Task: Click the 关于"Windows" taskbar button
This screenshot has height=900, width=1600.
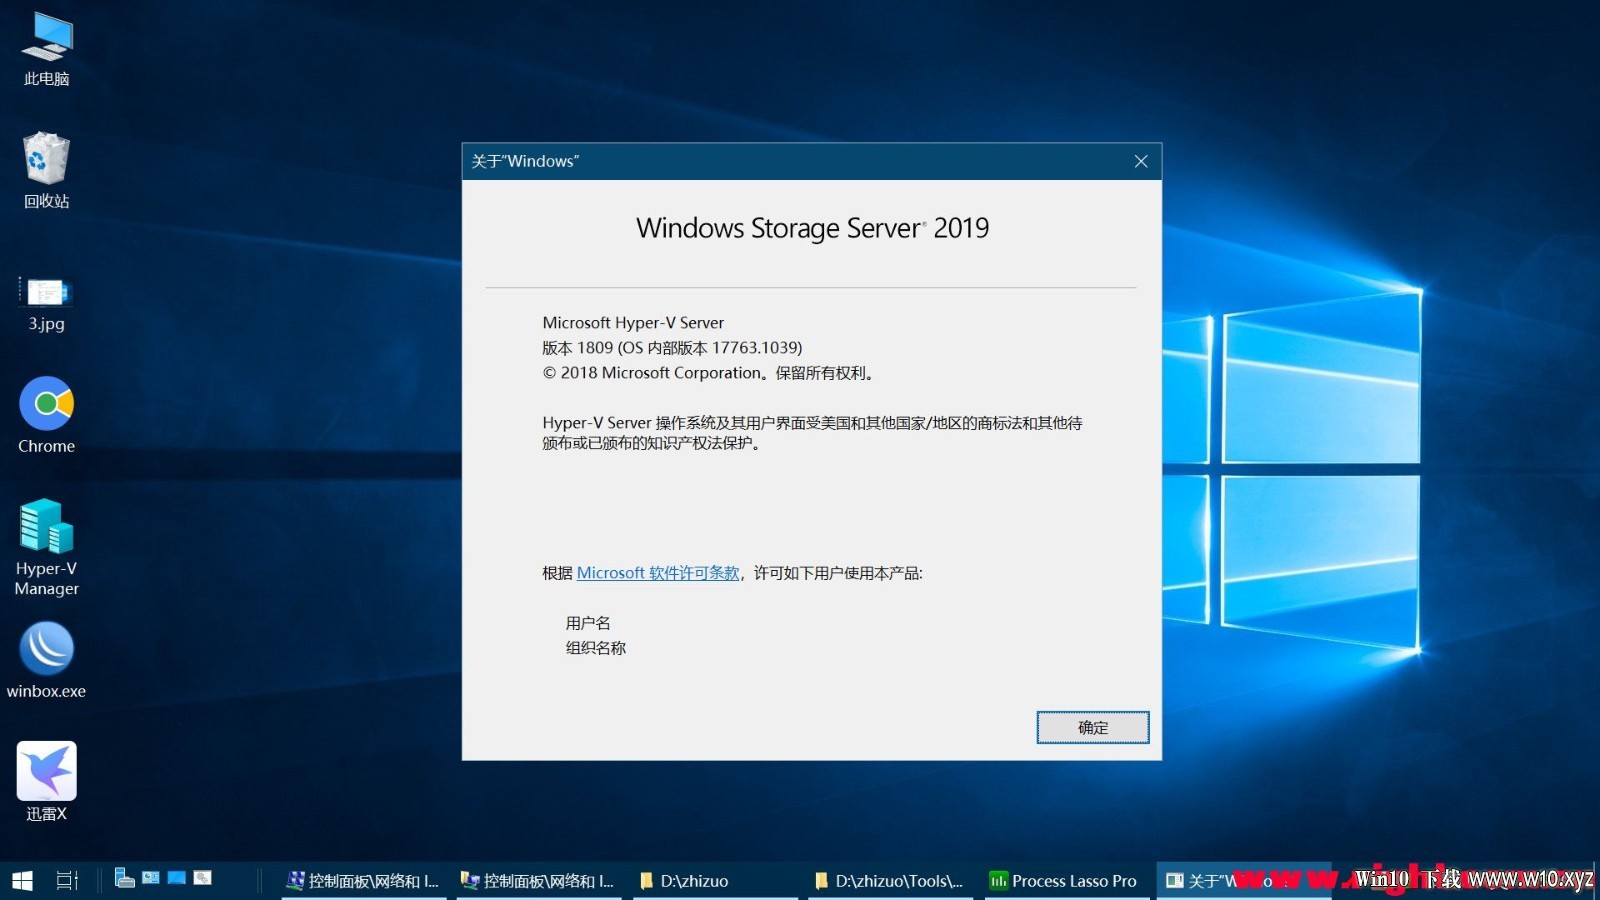Action: 1243,880
